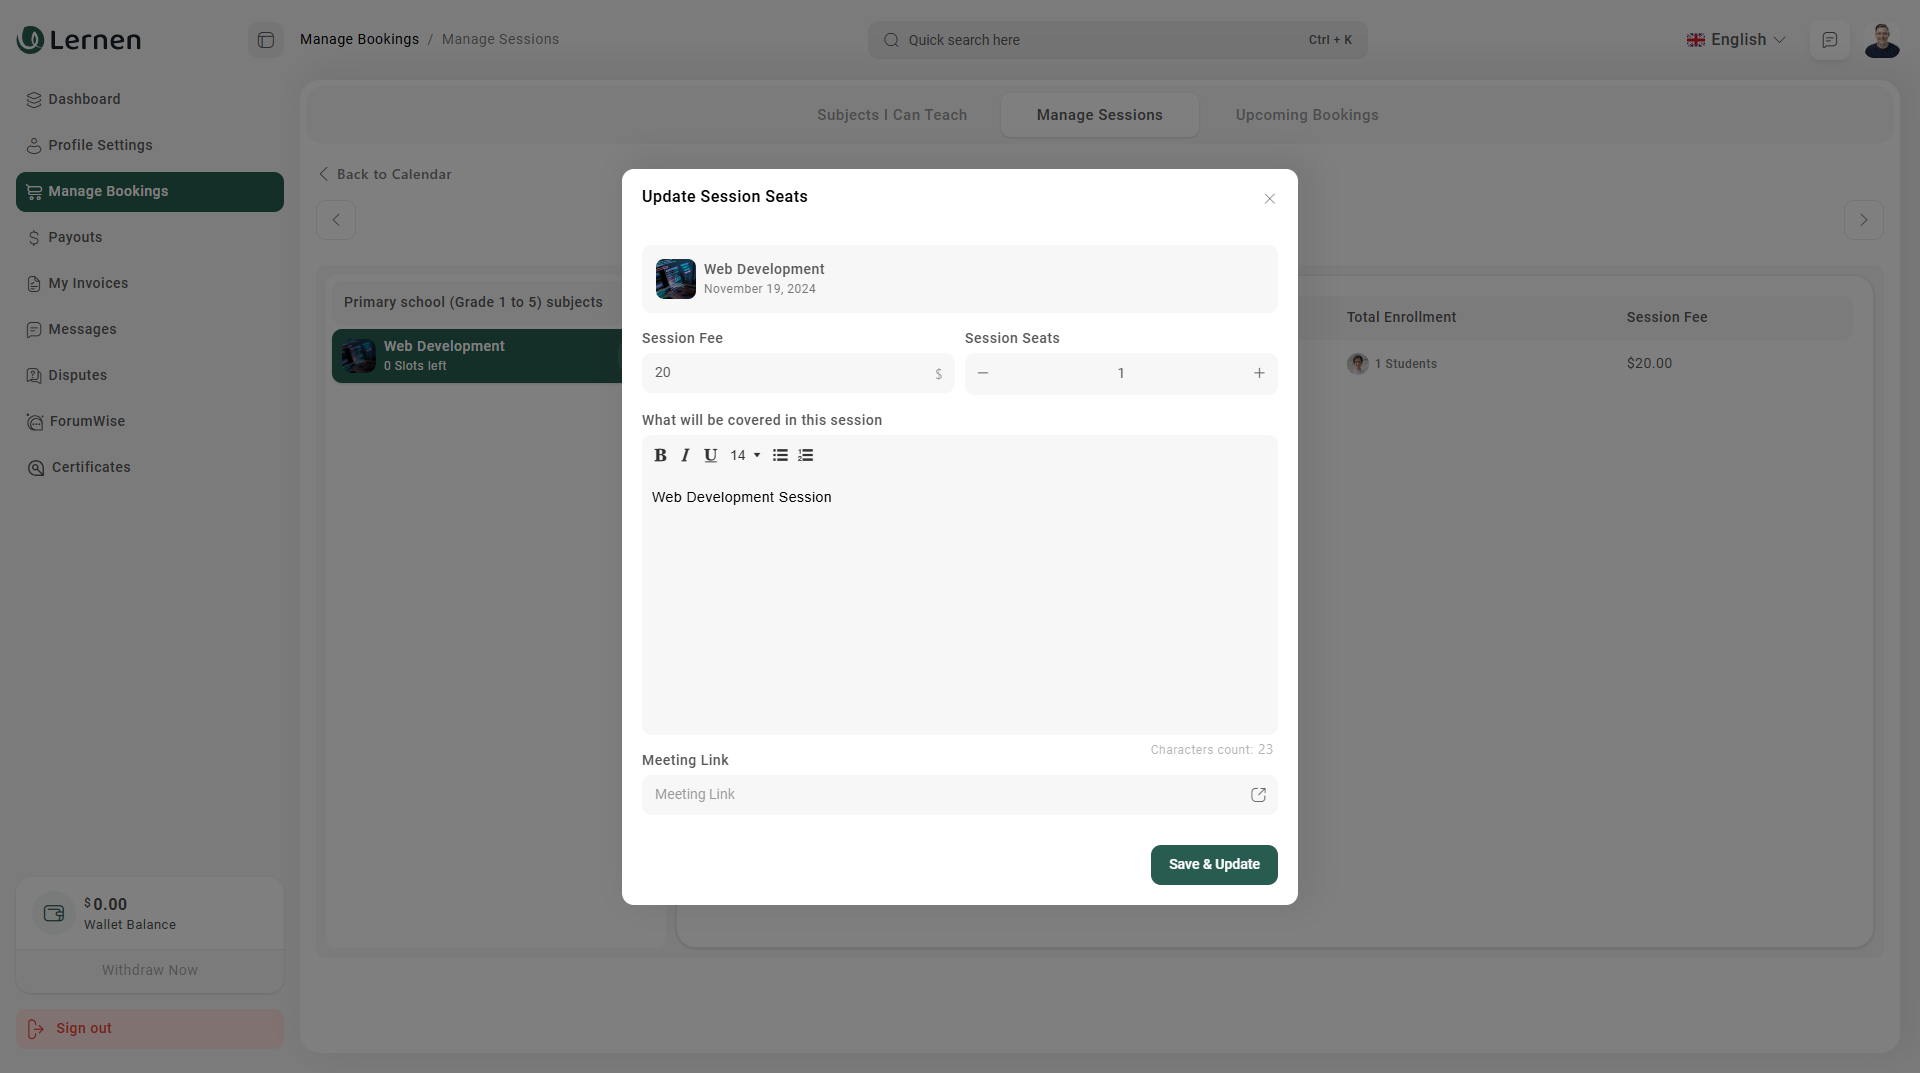
Task: Toggle underline formatting in the editor
Action: pos(710,455)
